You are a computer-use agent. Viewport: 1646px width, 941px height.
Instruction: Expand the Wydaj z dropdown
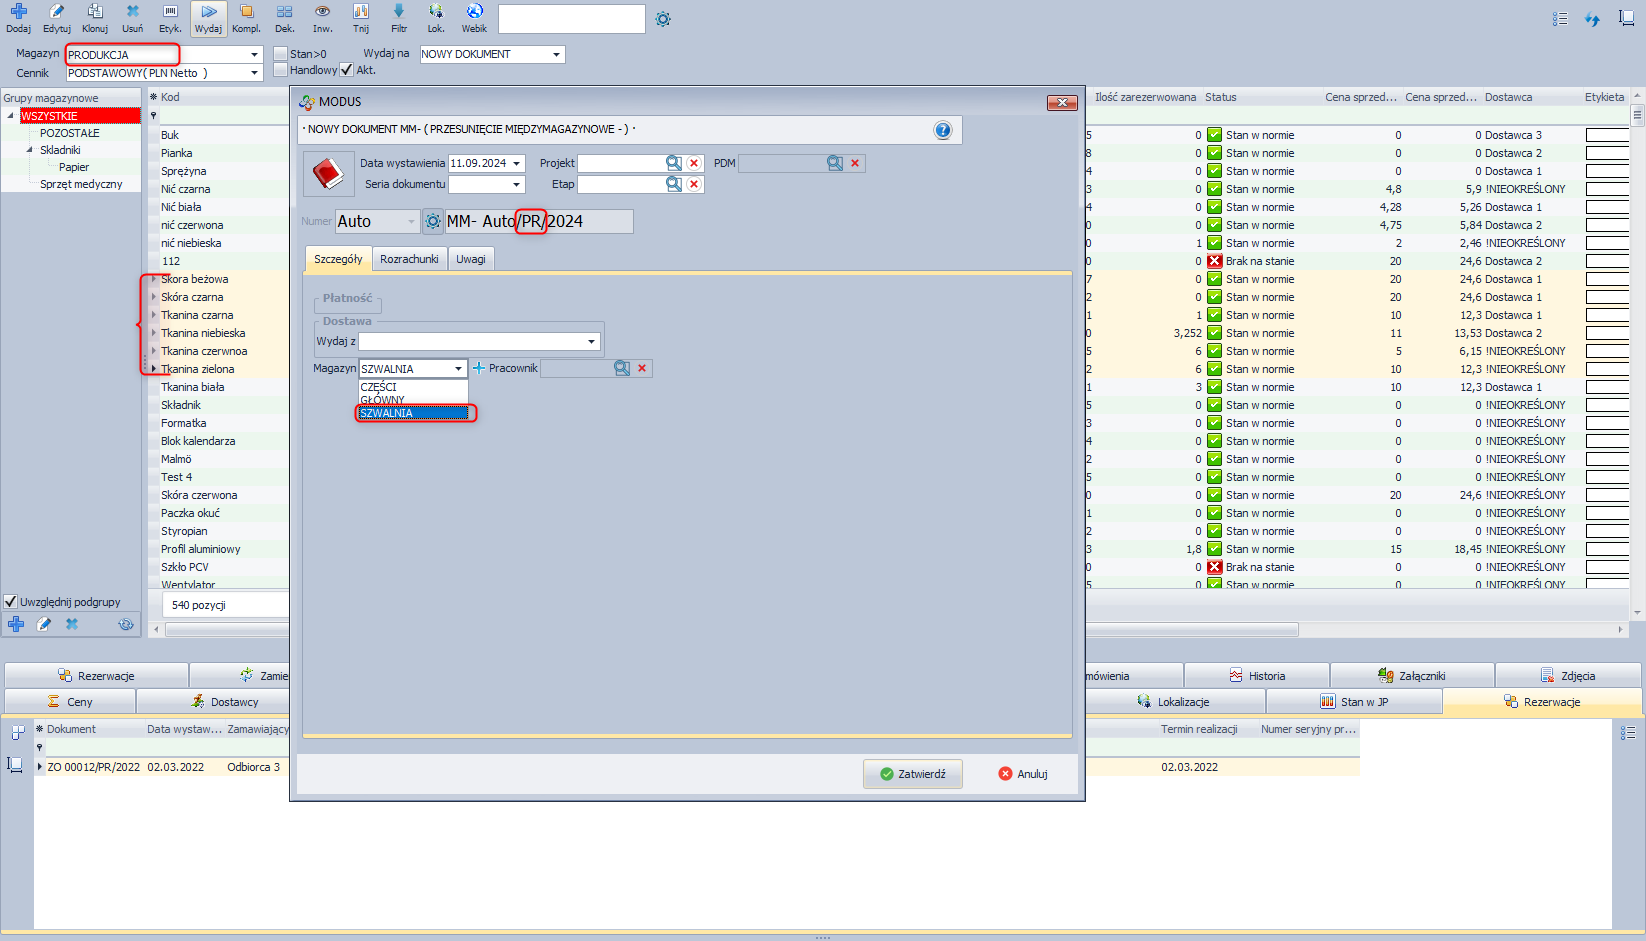tap(591, 342)
